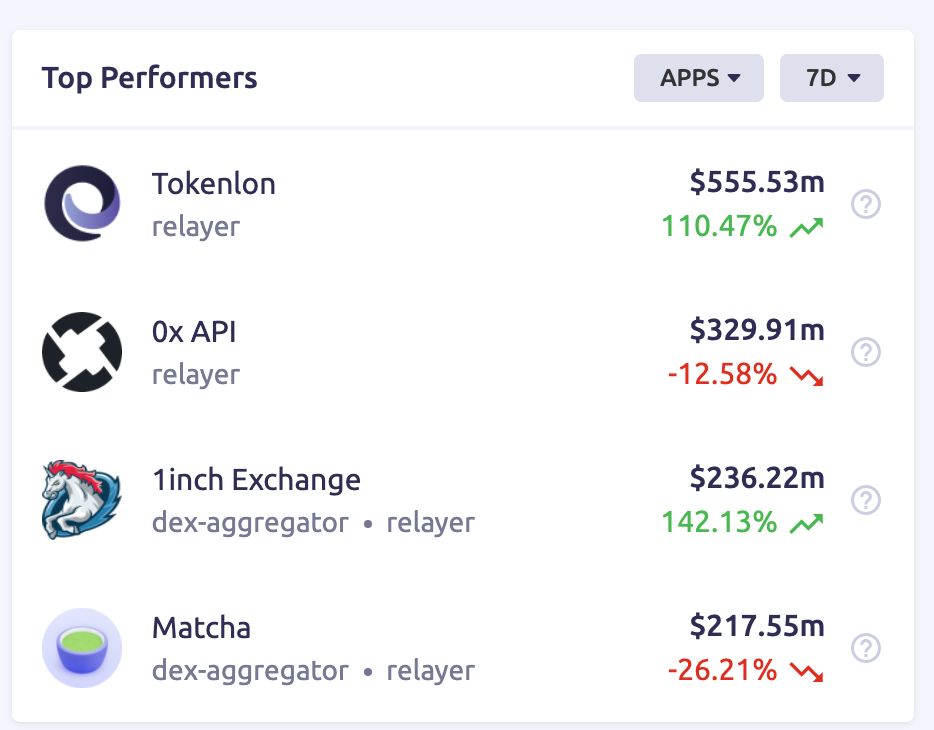Open help tooltip for Tokenlon volume

click(x=865, y=205)
